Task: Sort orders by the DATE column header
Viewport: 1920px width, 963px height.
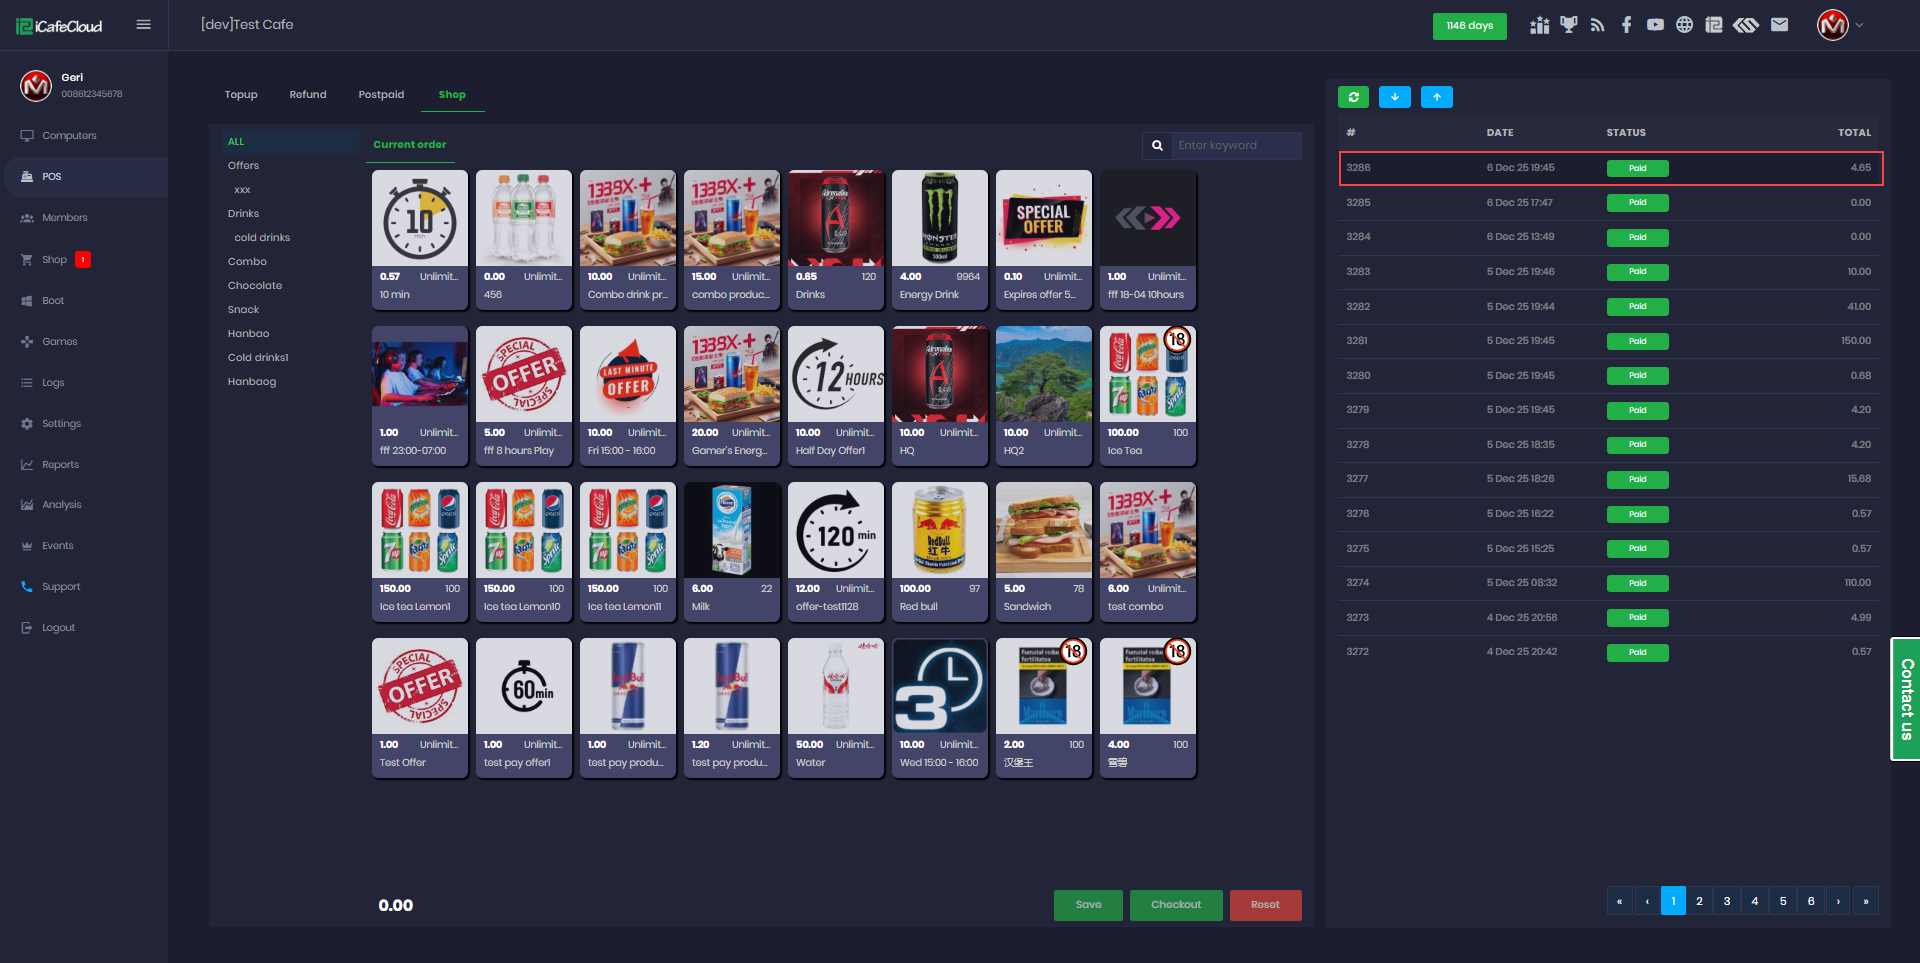Action: (1499, 133)
